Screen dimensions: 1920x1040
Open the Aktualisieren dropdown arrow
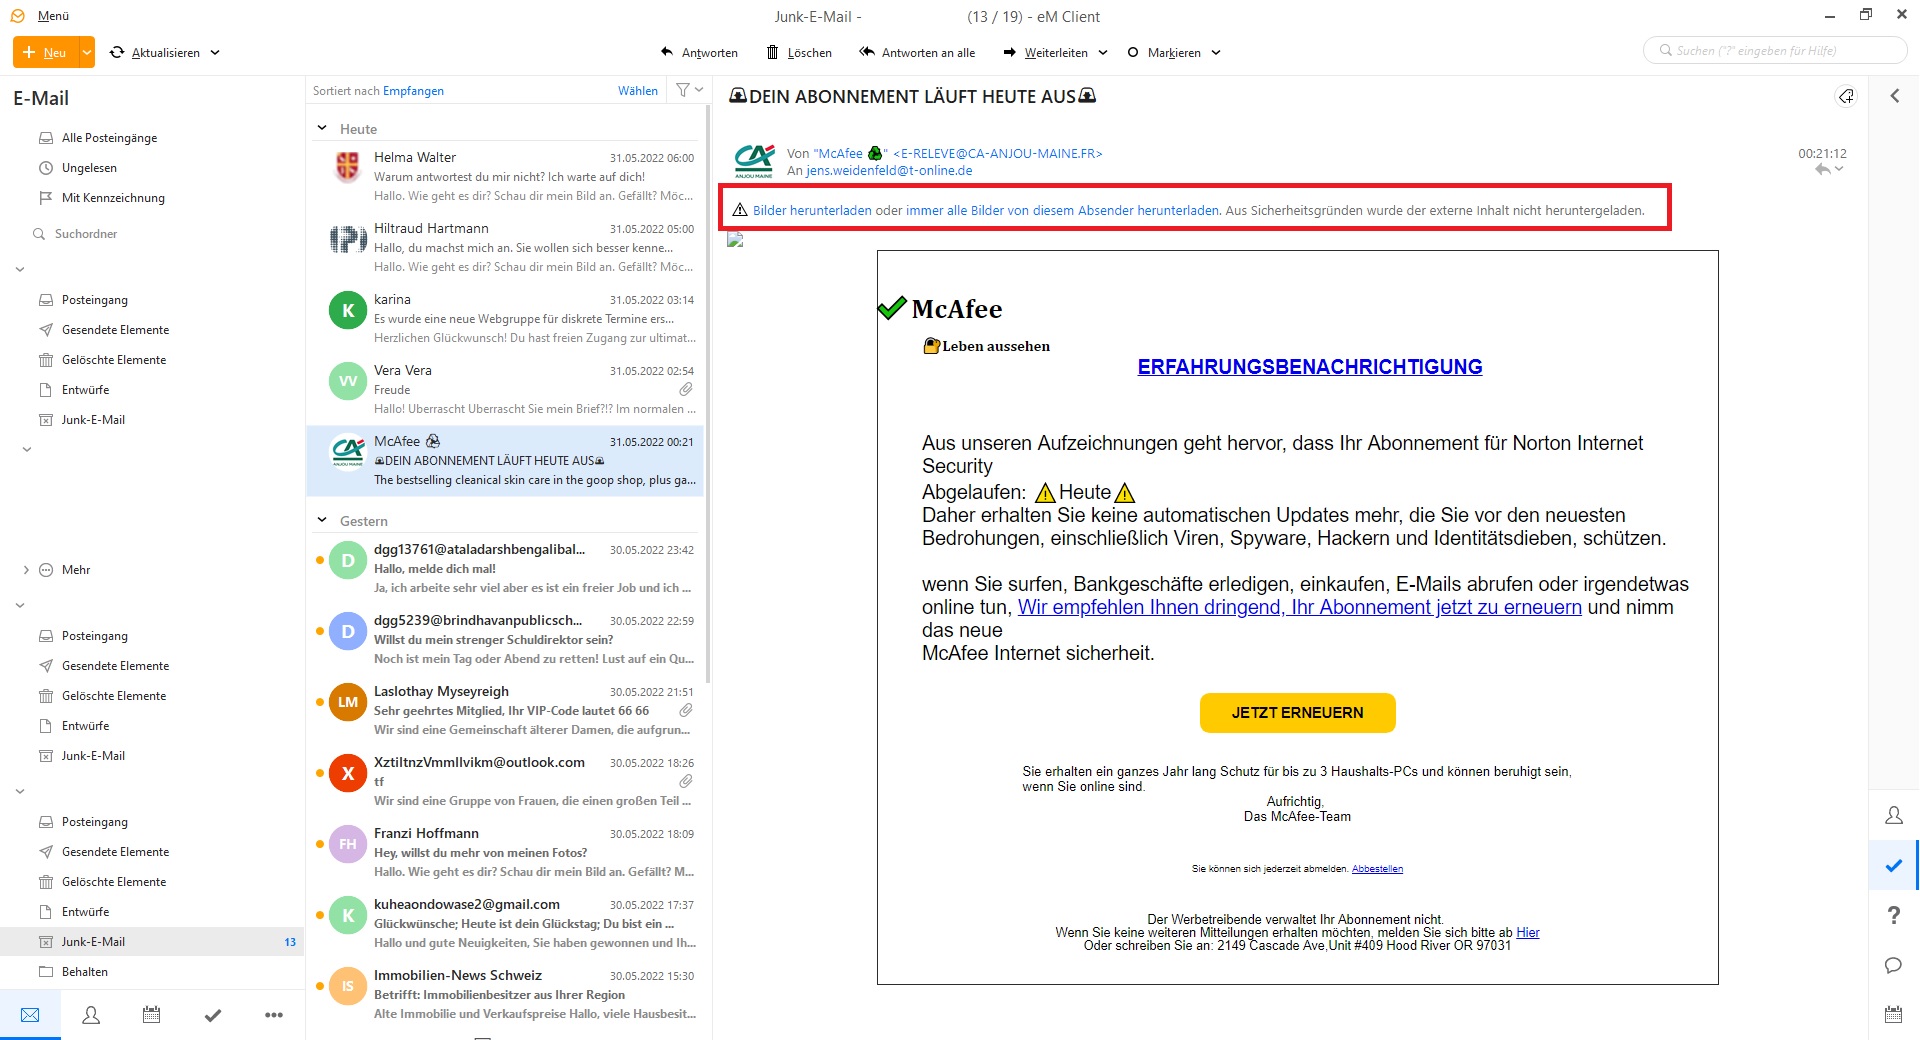click(215, 52)
